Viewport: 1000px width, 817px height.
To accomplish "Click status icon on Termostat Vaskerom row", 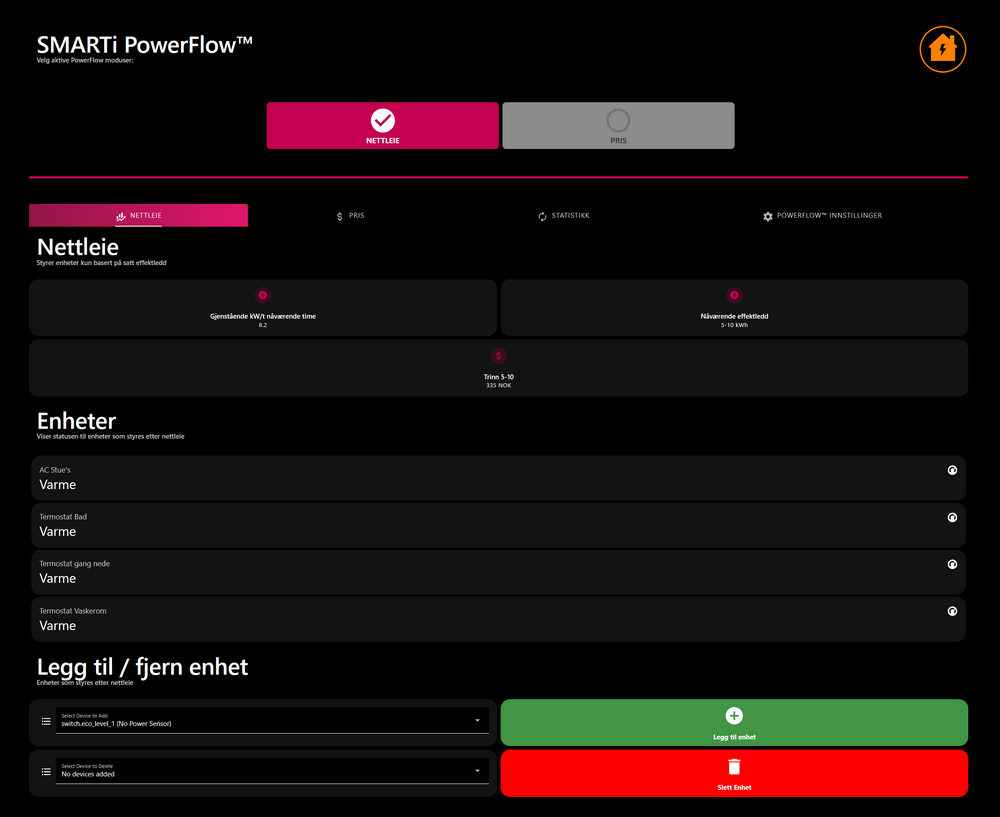I will tap(952, 611).
